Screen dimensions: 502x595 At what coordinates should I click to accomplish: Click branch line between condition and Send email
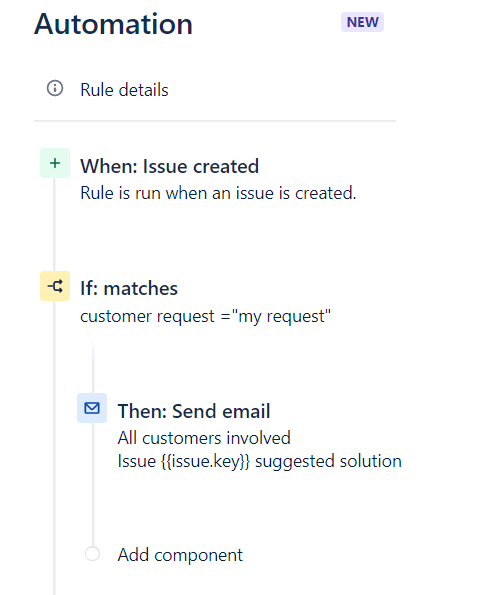coord(93,367)
